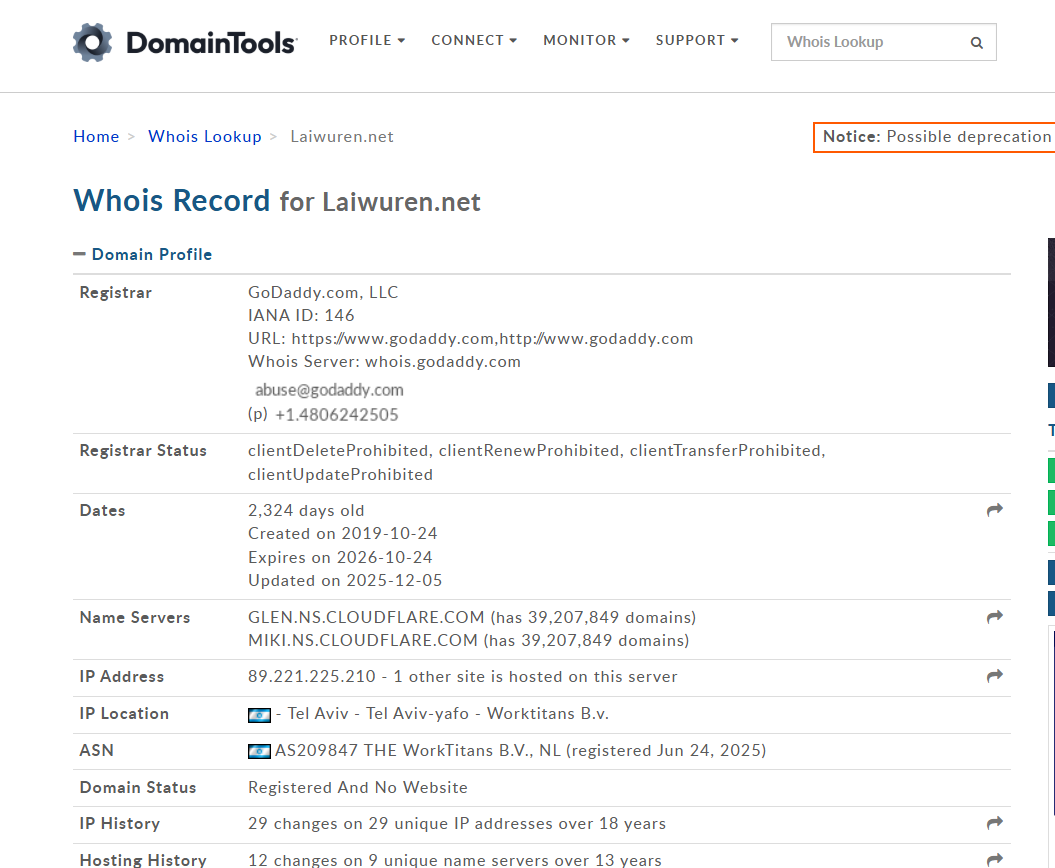Click the flag icon in ASN row

tap(259, 751)
